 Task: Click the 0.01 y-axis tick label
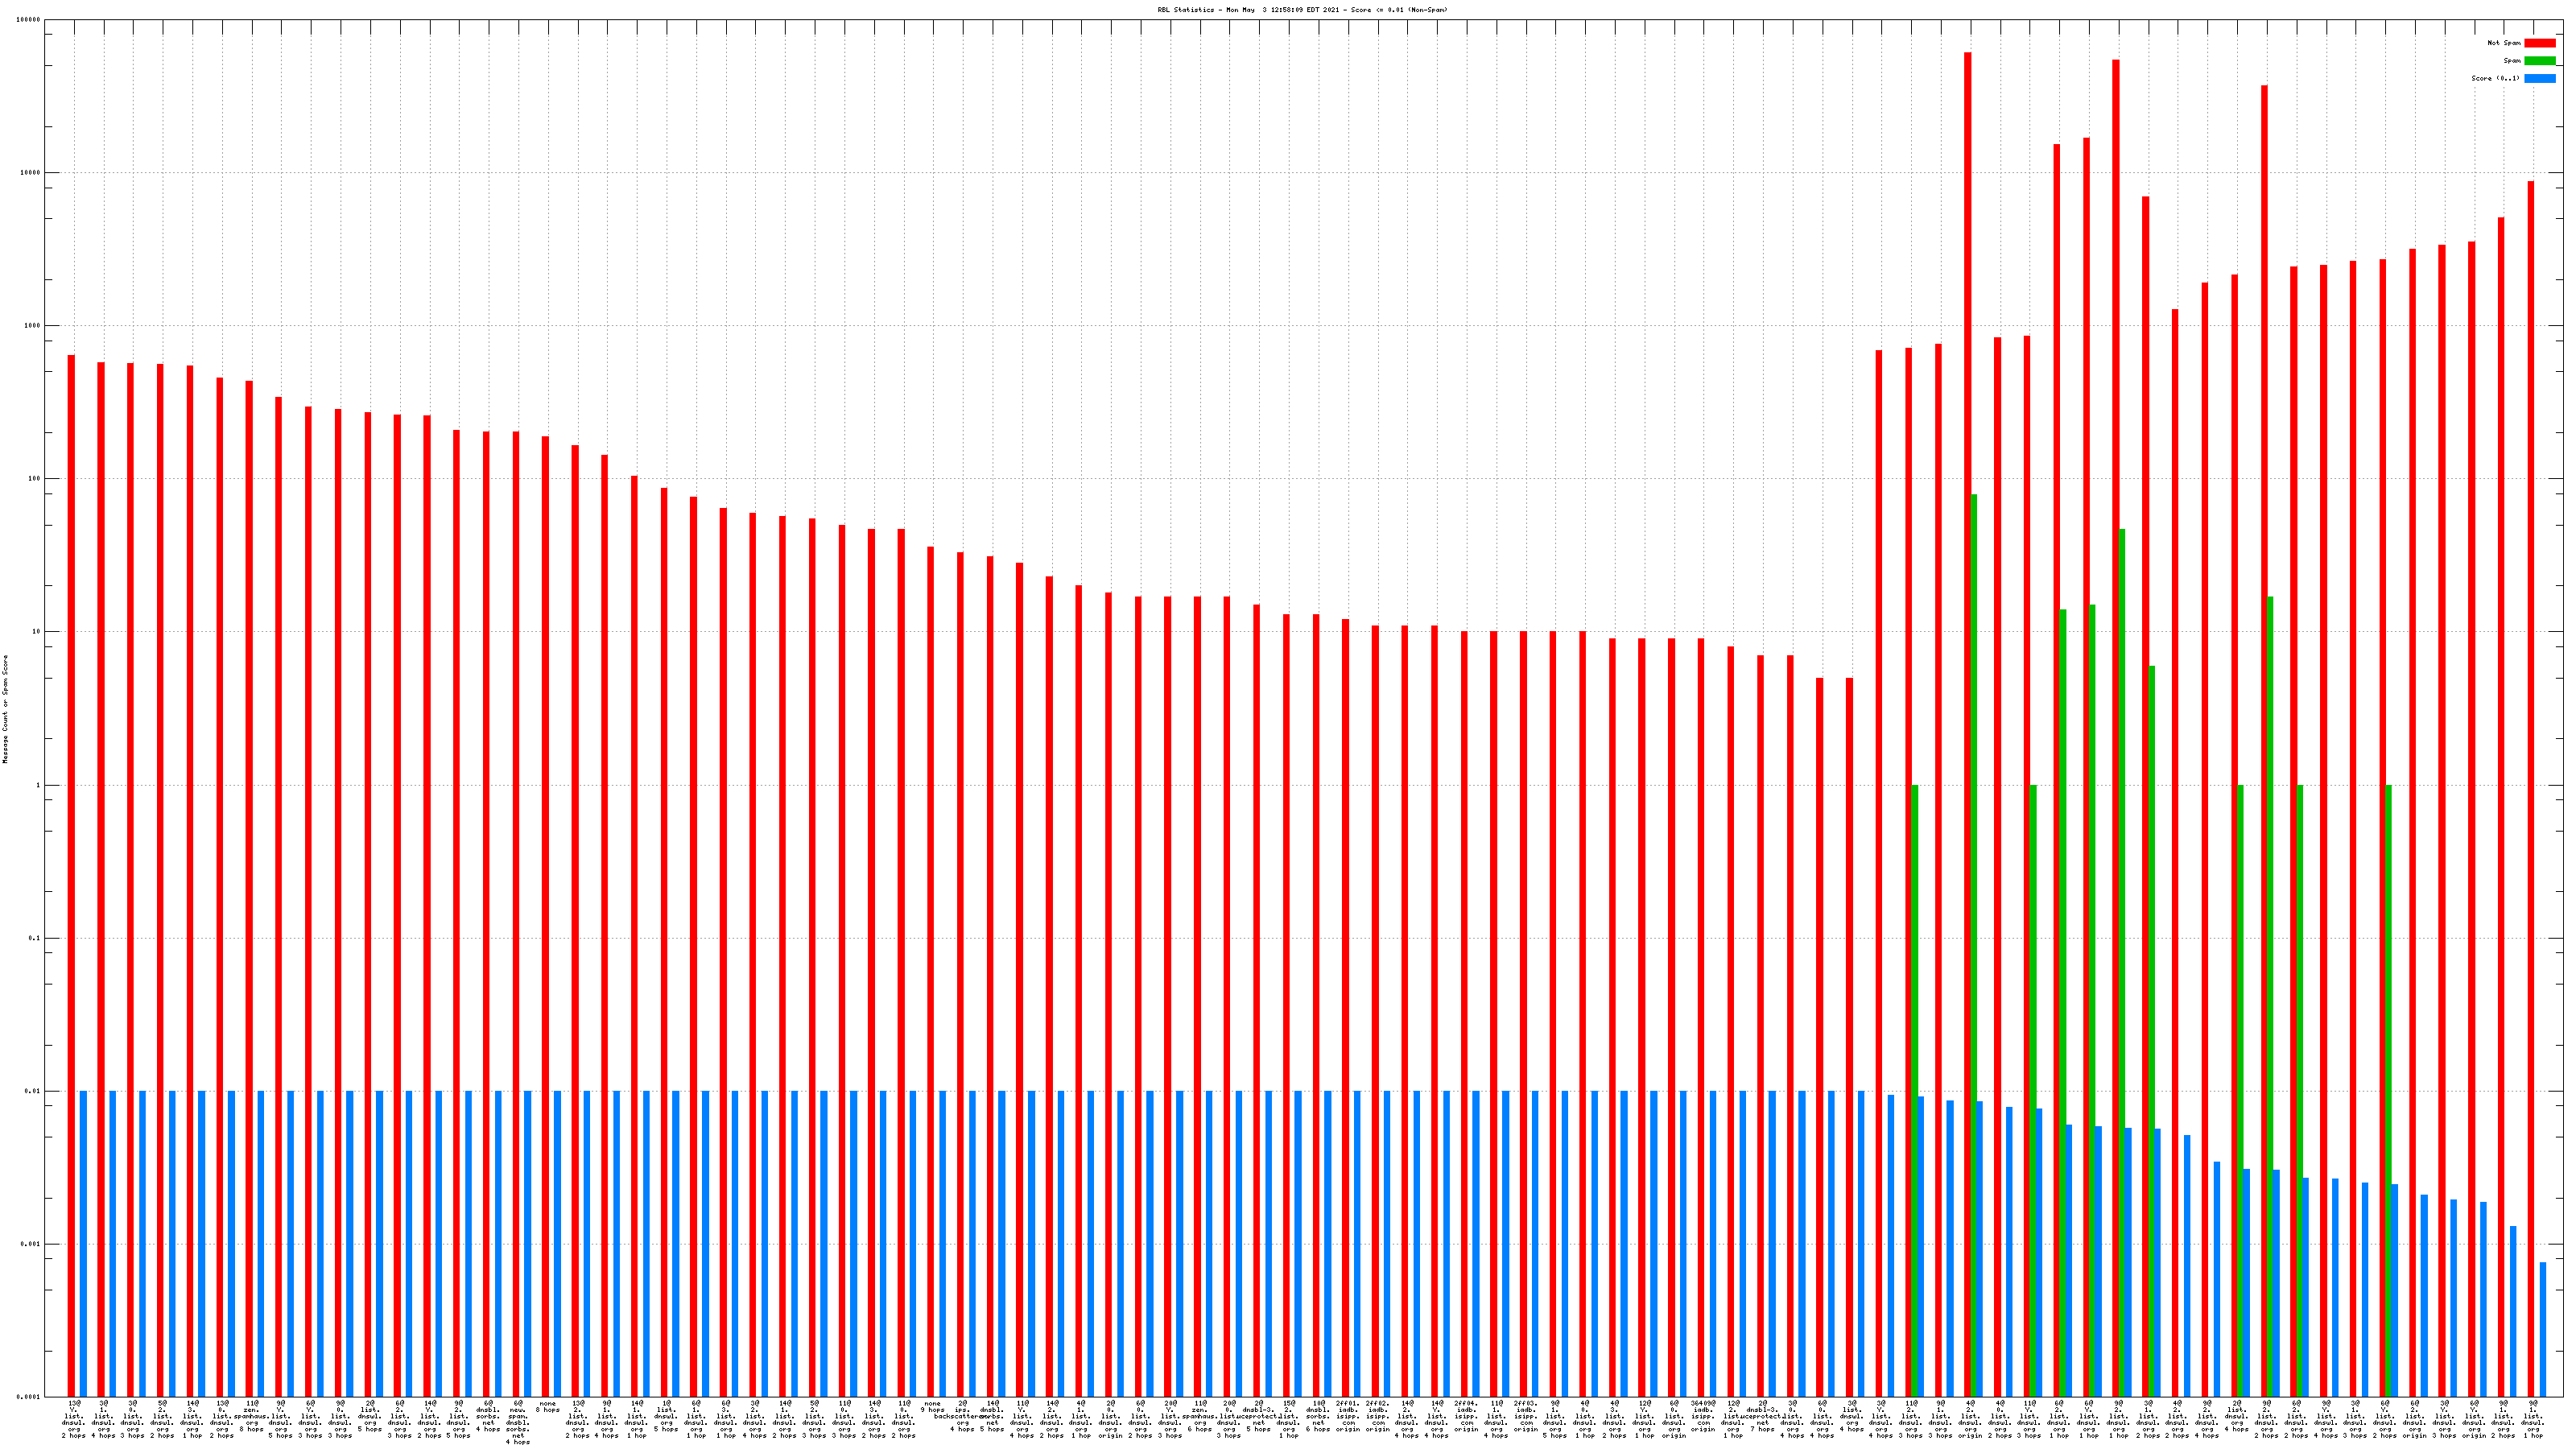coord(33,1091)
